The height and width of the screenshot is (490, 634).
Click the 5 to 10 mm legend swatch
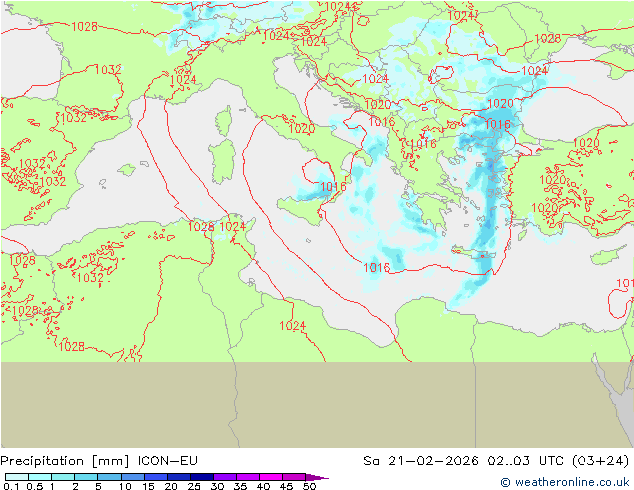(x=110, y=477)
